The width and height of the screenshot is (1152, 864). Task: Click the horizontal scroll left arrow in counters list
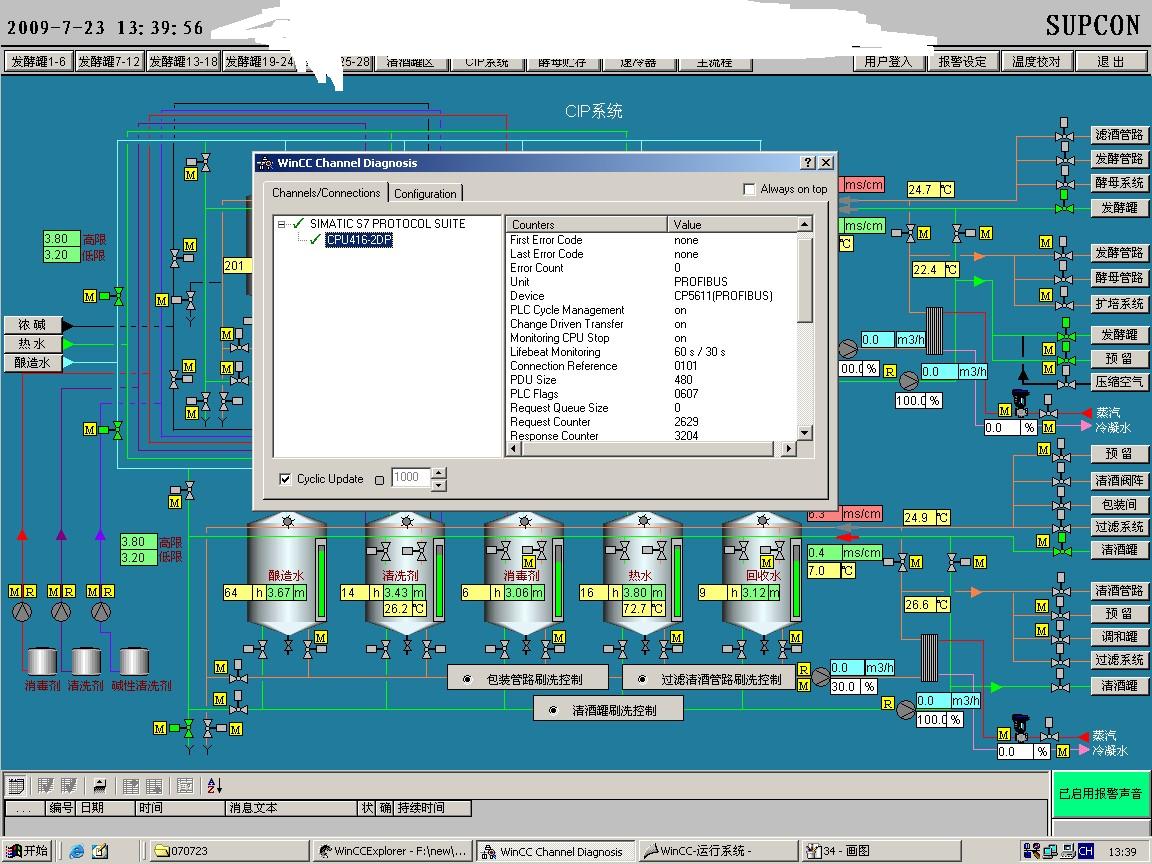(x=514, y=448)
